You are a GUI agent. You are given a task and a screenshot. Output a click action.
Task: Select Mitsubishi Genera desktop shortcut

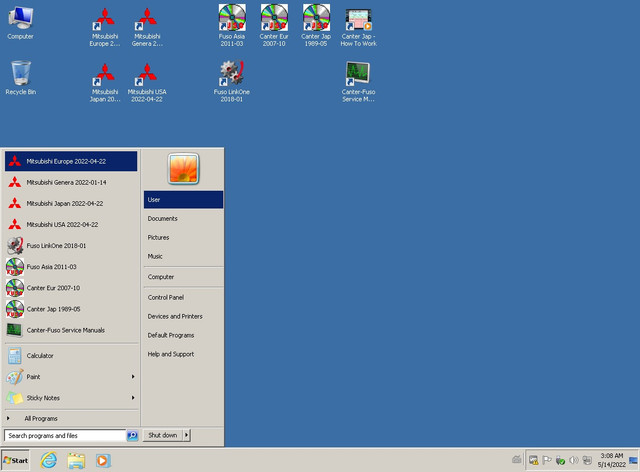(147, 27)
